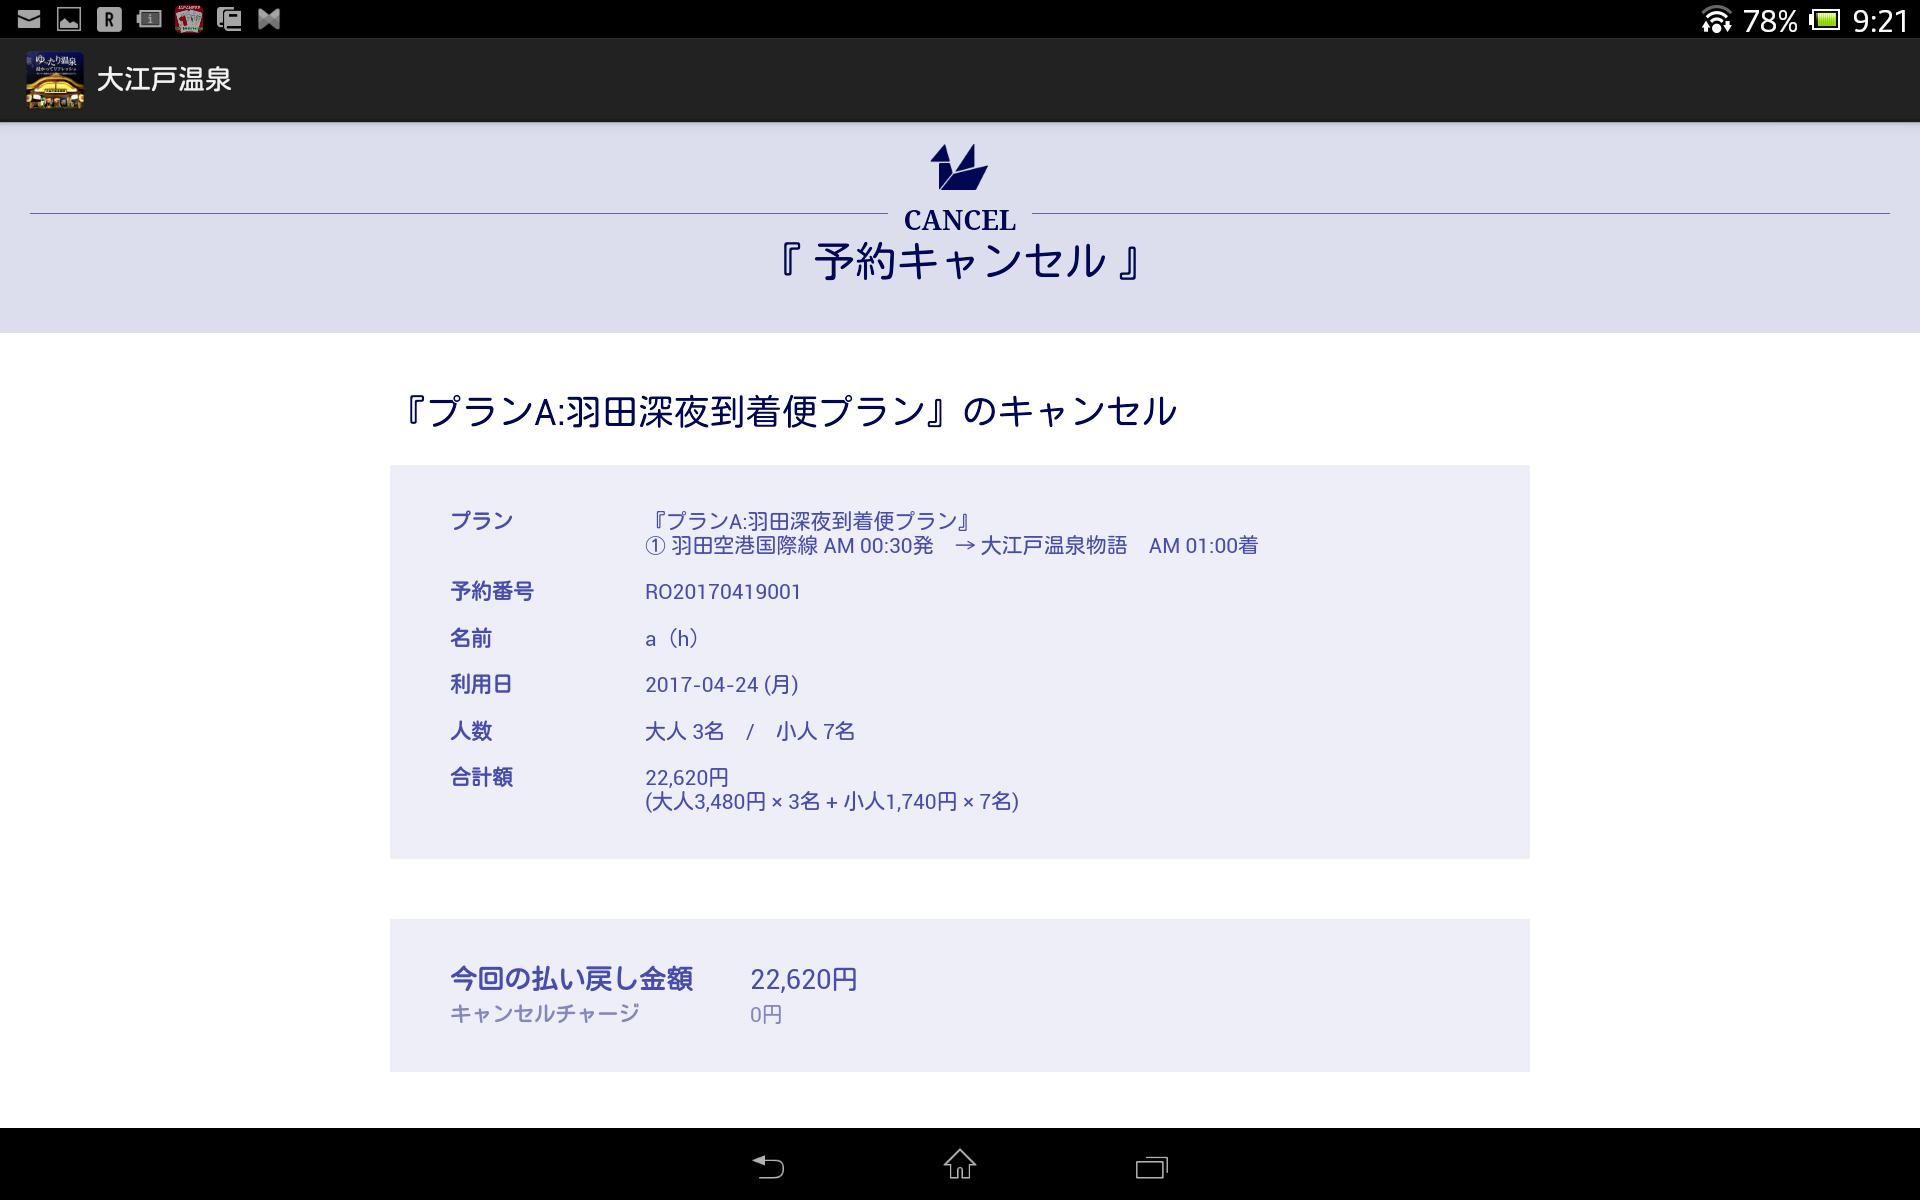The image size is (1920, 1200).
Task: Open the keyboard-like notification icon
Action: (x=149, y=18)
